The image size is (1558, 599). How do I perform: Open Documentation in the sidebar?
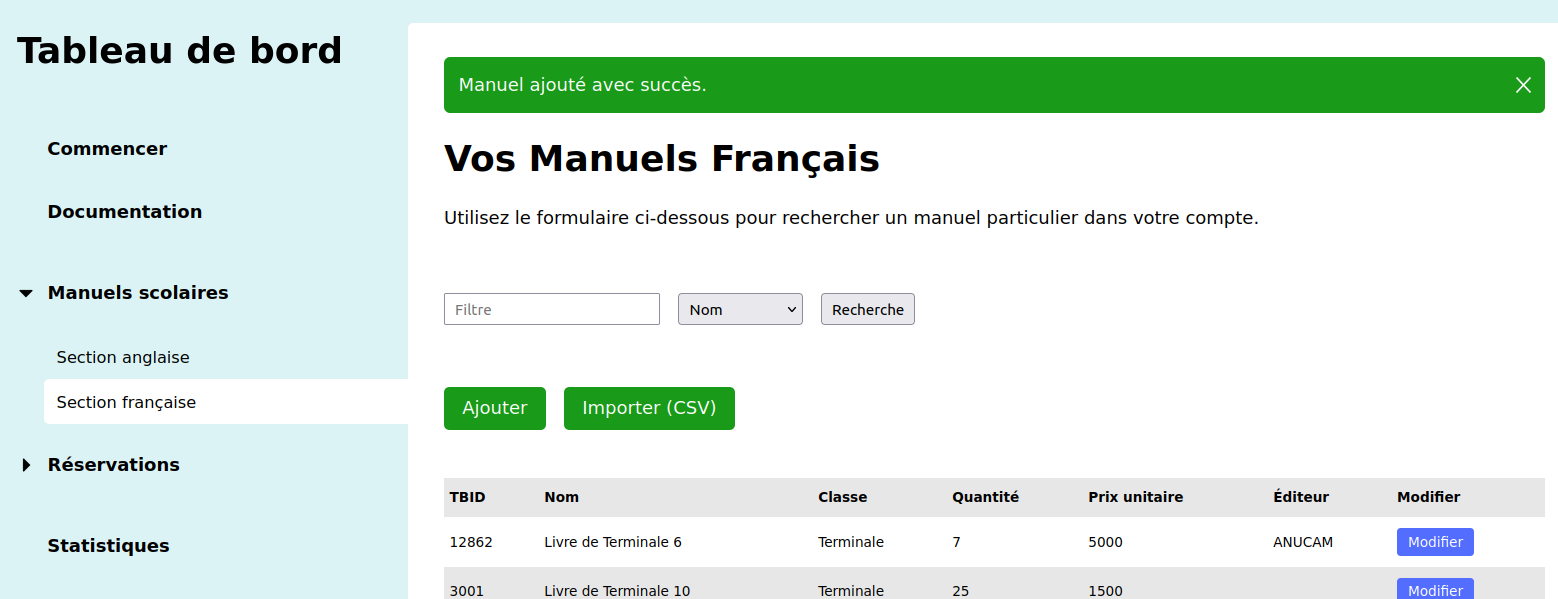coord(125,212)
